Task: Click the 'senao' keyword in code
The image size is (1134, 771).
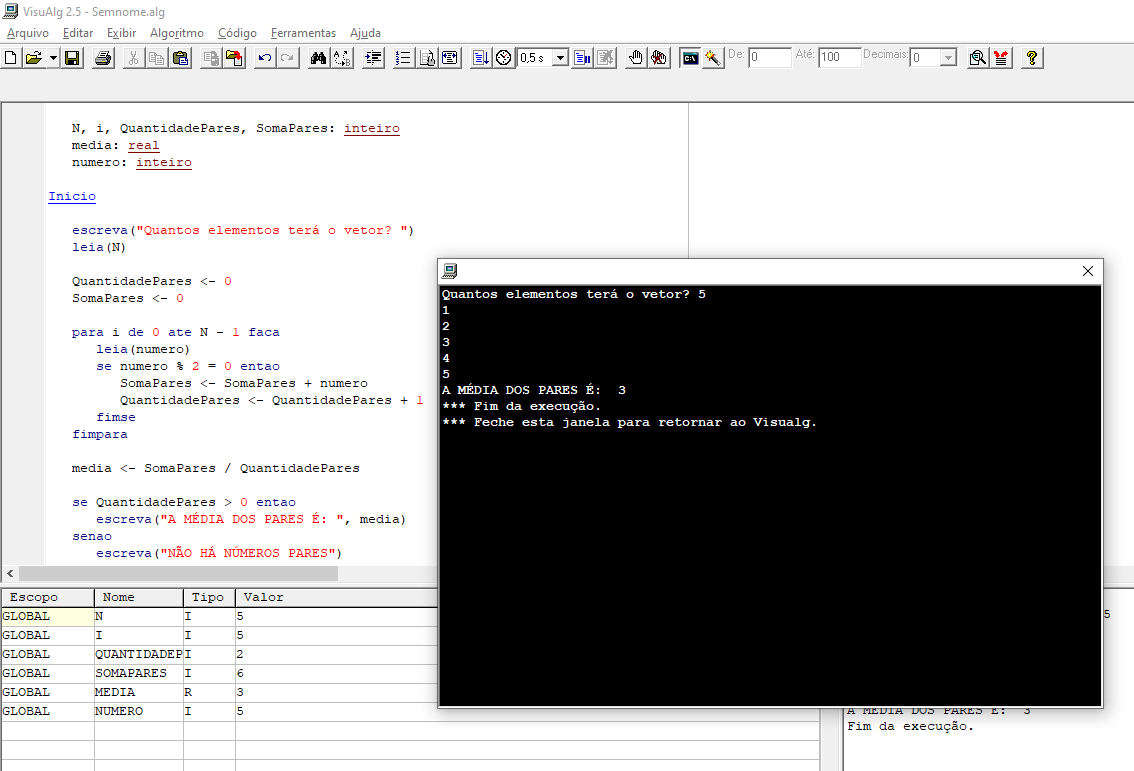Action: (92, 536)
